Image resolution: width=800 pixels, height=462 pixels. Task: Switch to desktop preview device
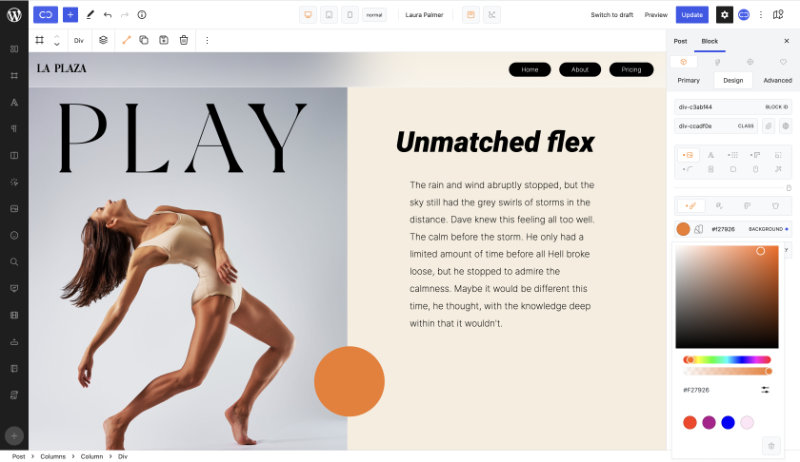click(308, 15)
